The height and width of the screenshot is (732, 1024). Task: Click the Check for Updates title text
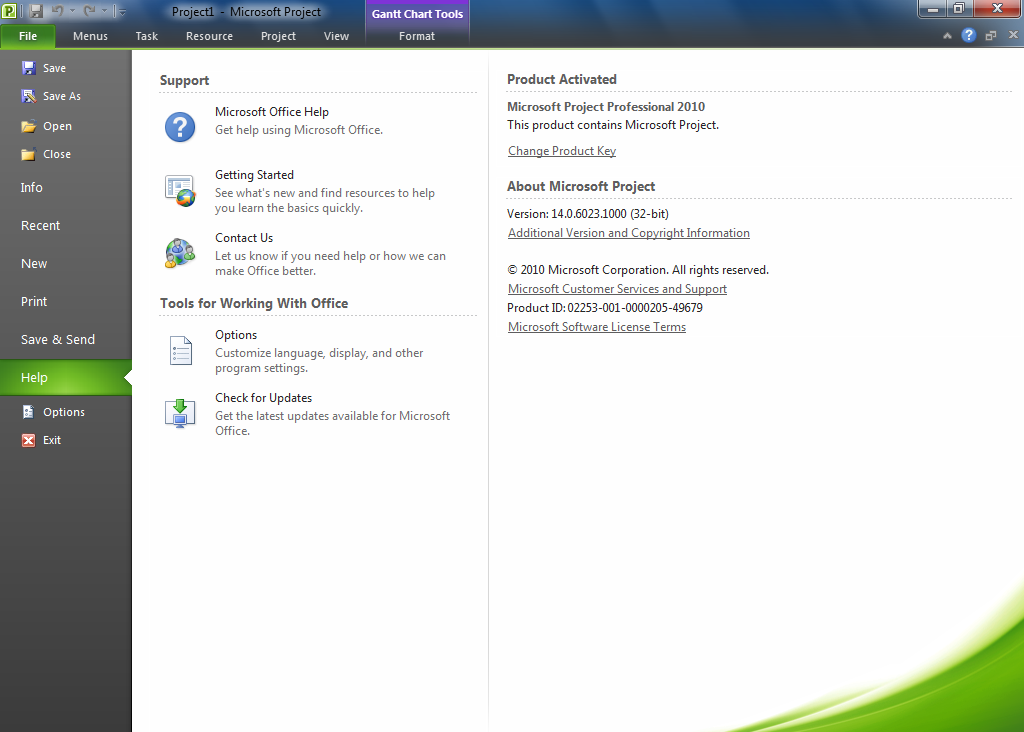coord(263,398)
